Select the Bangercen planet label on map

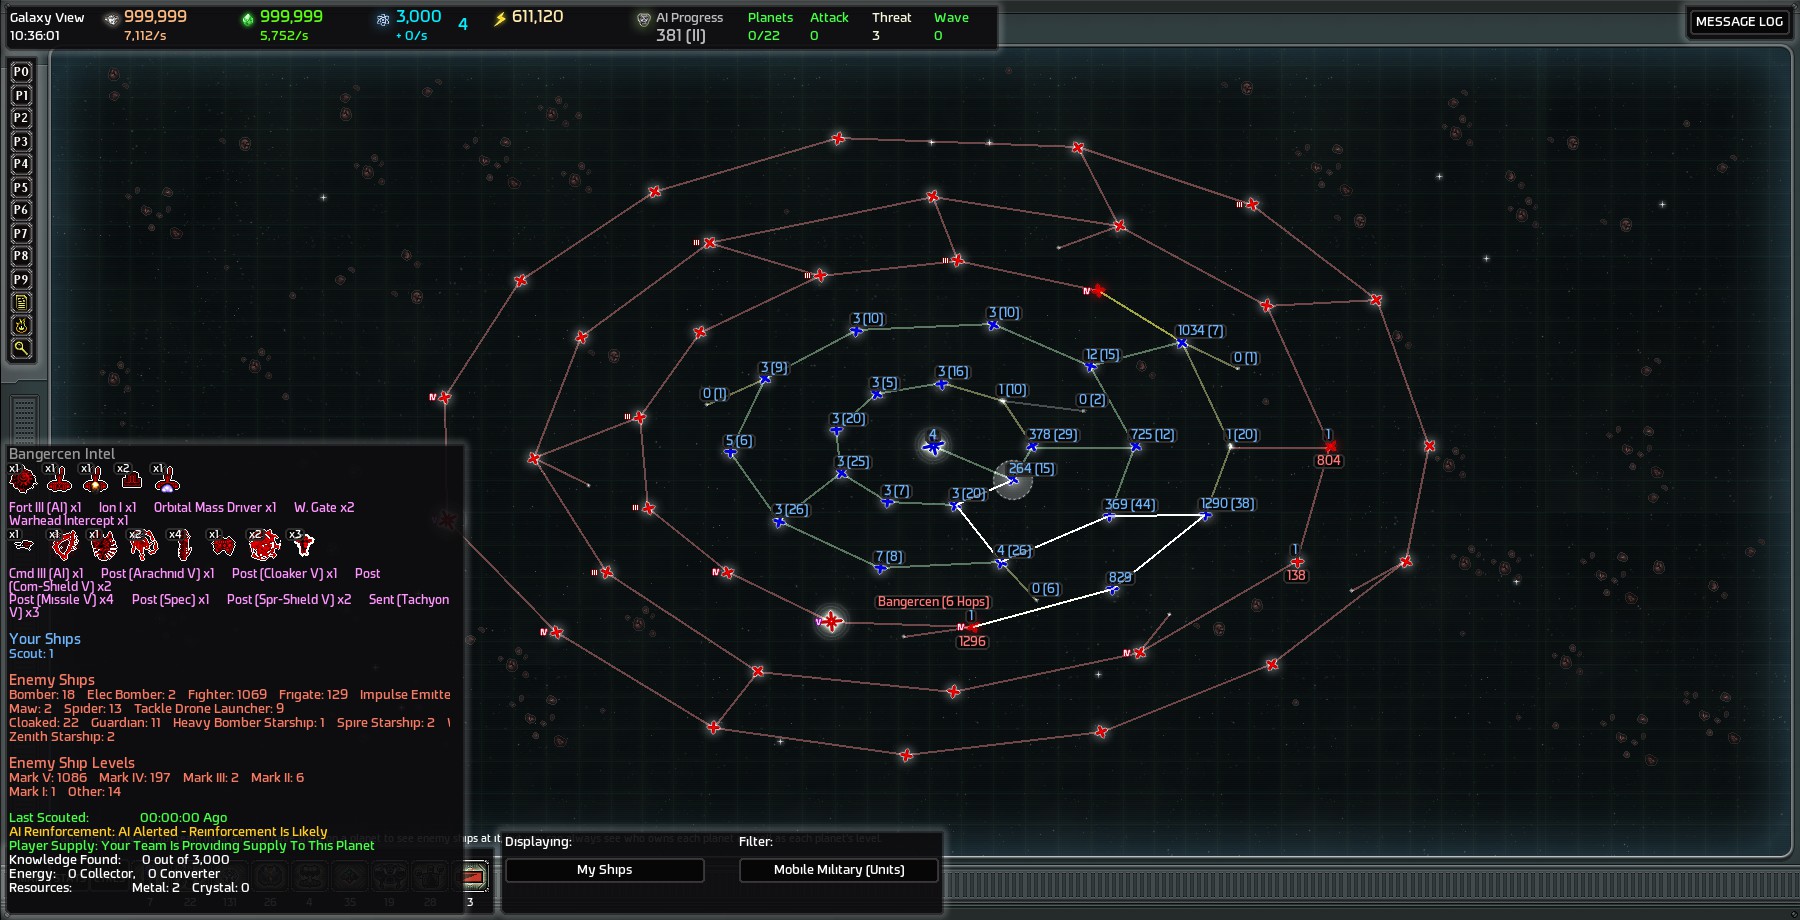[x=932, y=602]
